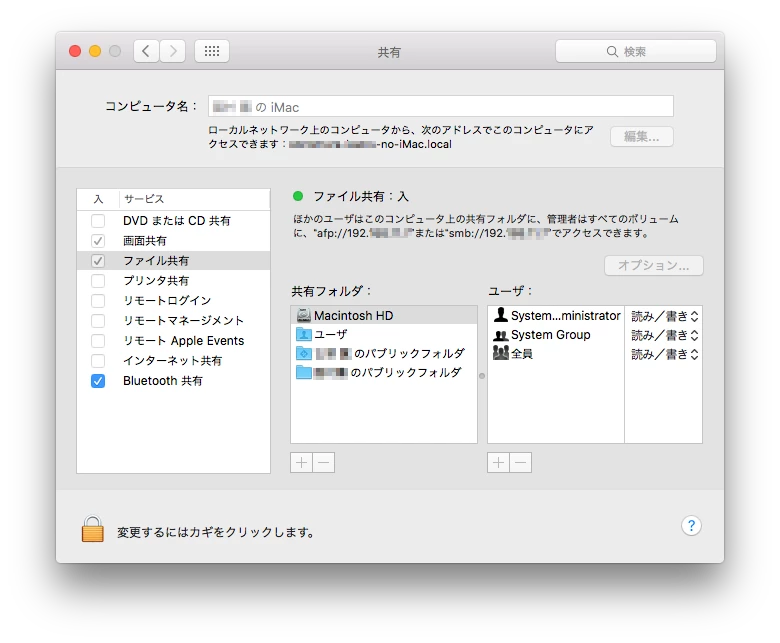Toggle the 画面共有 checkbox
The width and height of the screenshot is (780, 643).
pyautogui.click(x=98, y=241)
